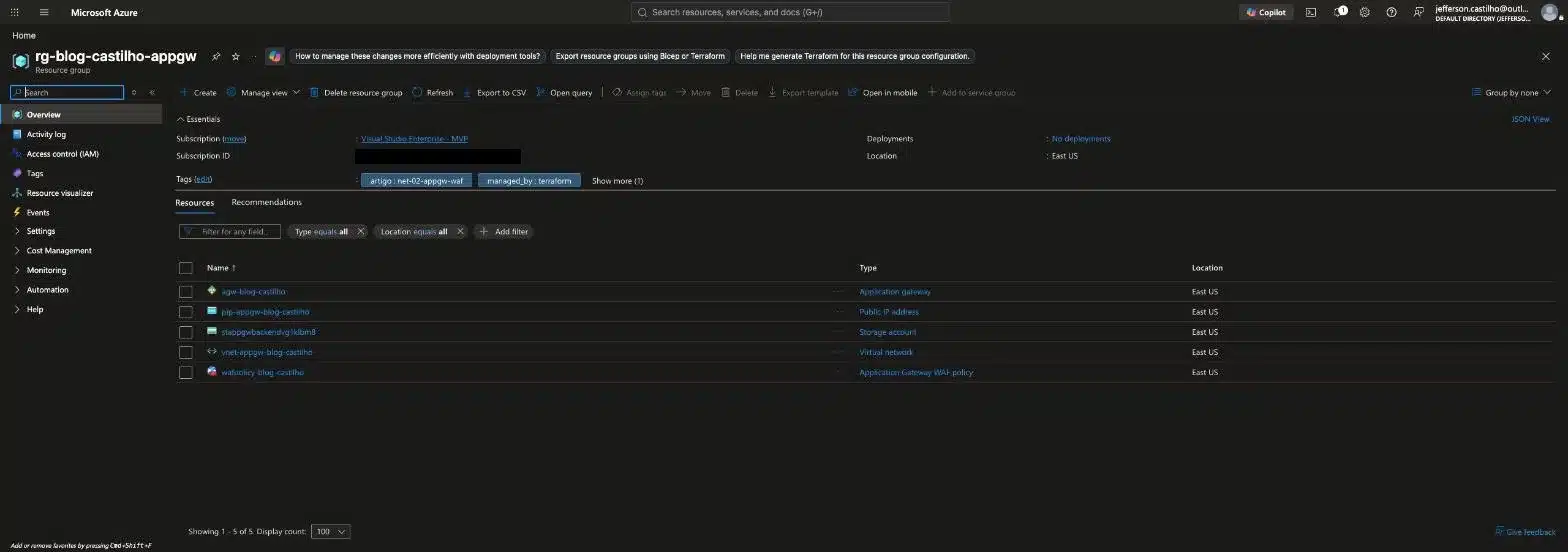Create a new resource
The image size is (1568, 552).
[x=198, y=92]
